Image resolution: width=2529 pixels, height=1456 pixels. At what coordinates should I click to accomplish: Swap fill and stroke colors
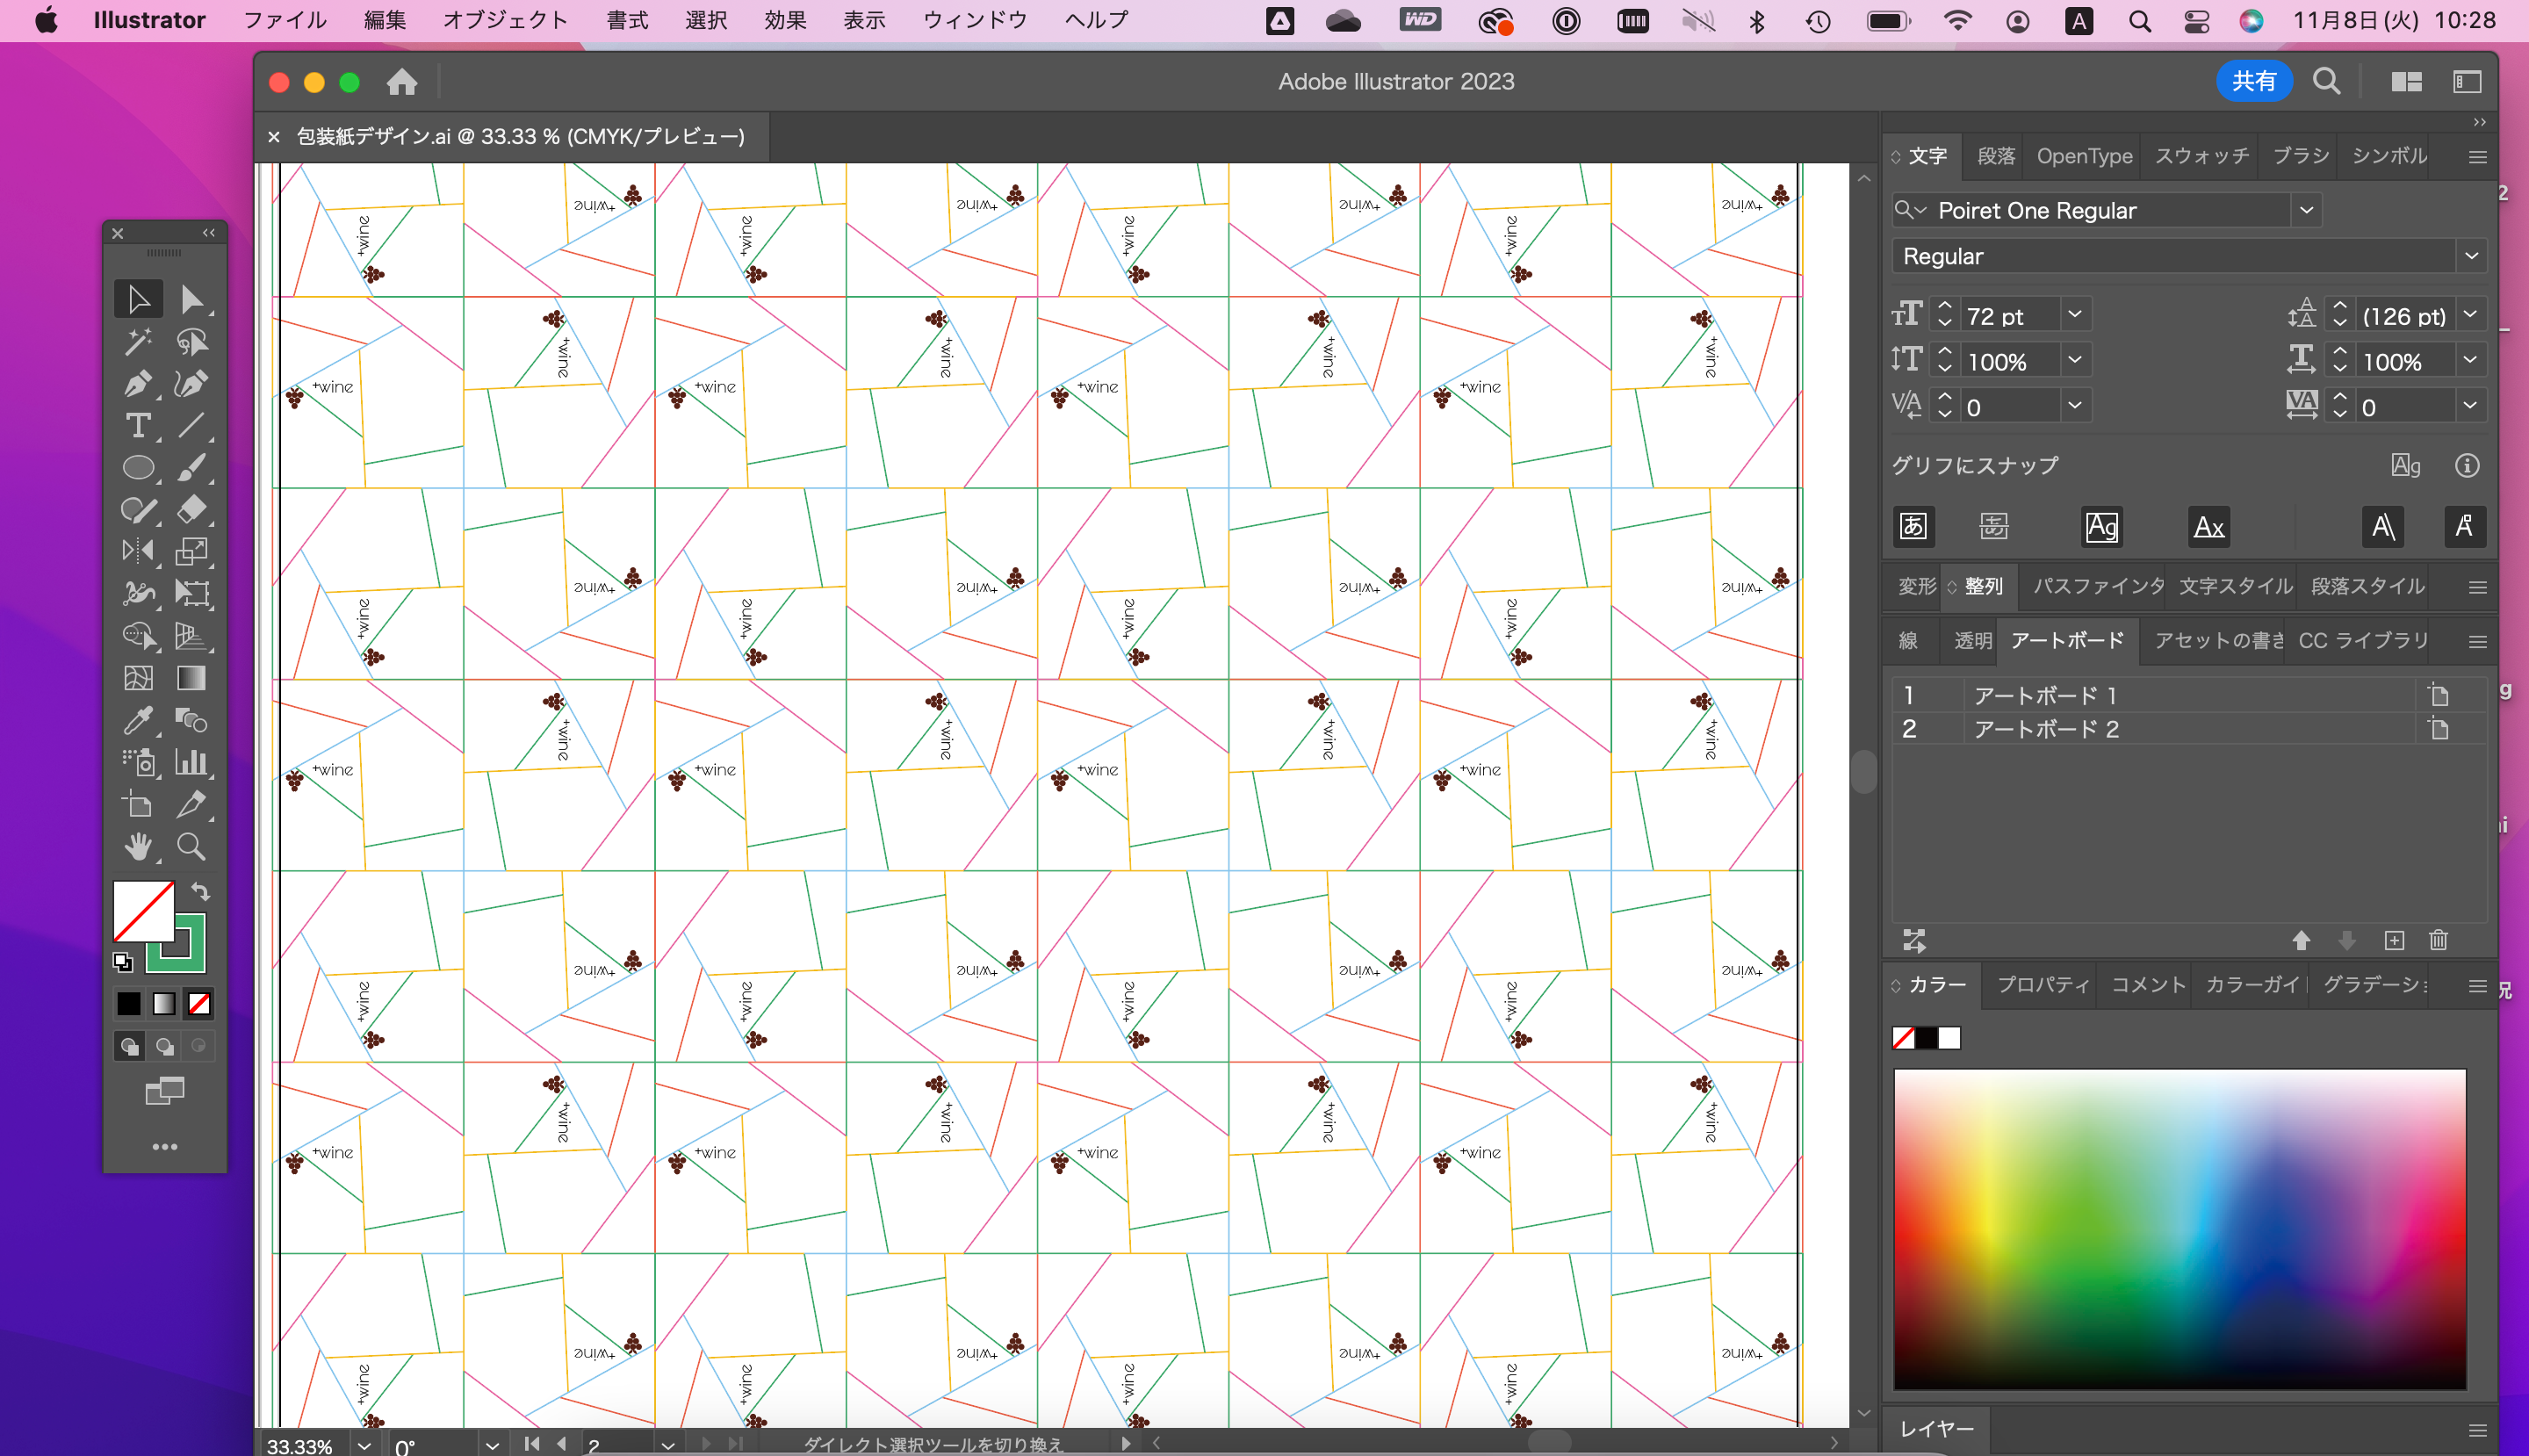pyautogui.click(x=201, y=891)
